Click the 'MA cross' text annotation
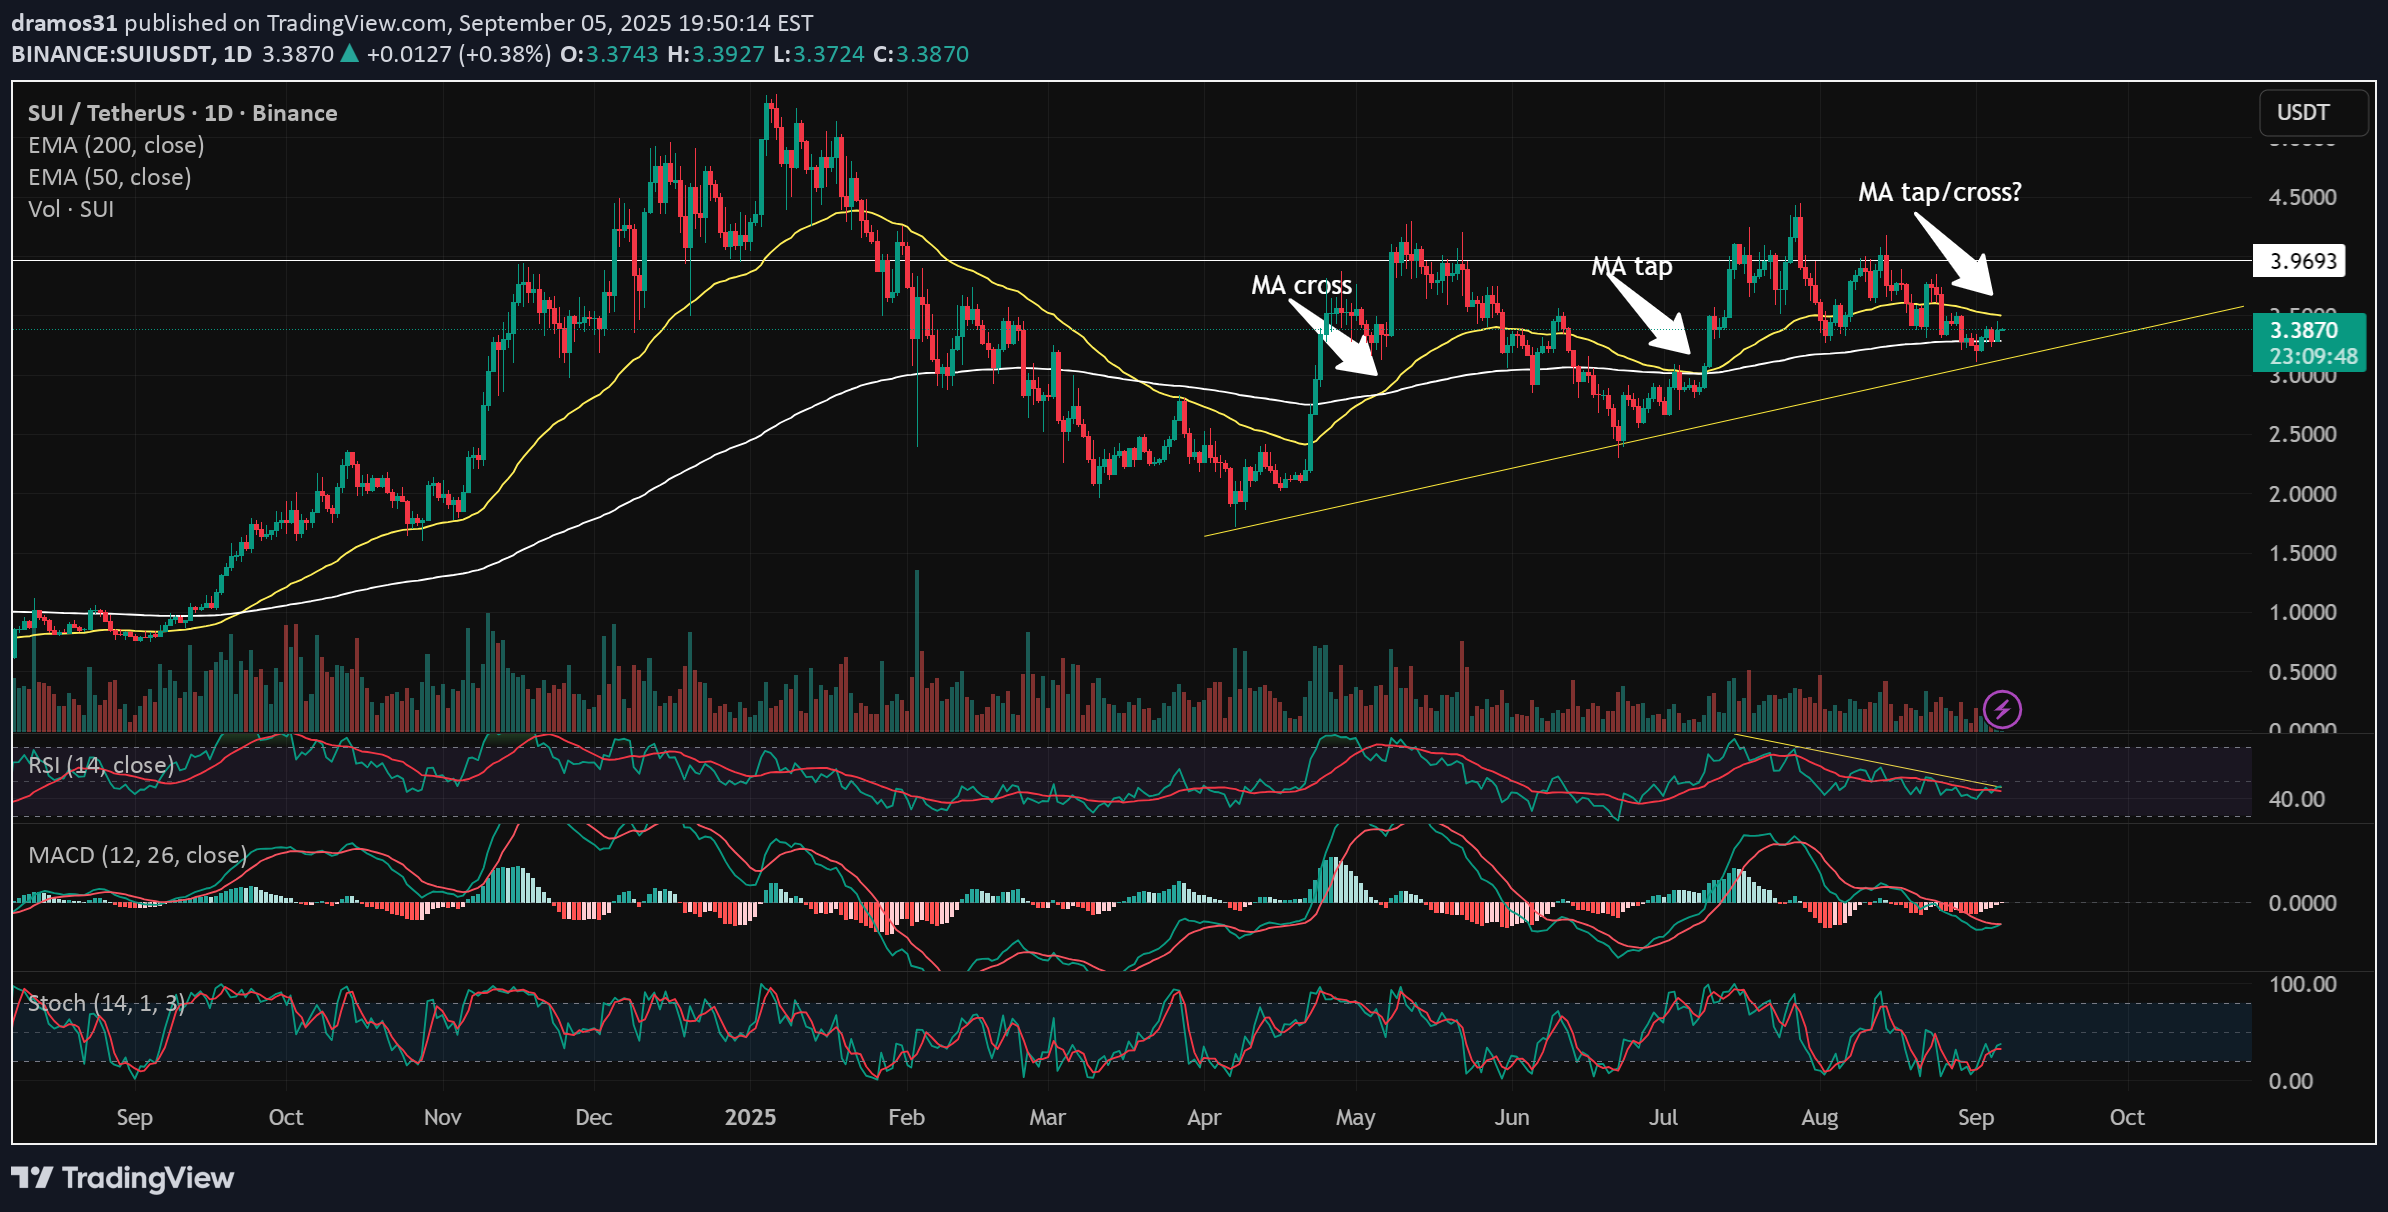The height and width of the screenshot is (1212, 2388). tap(1301, 286)
